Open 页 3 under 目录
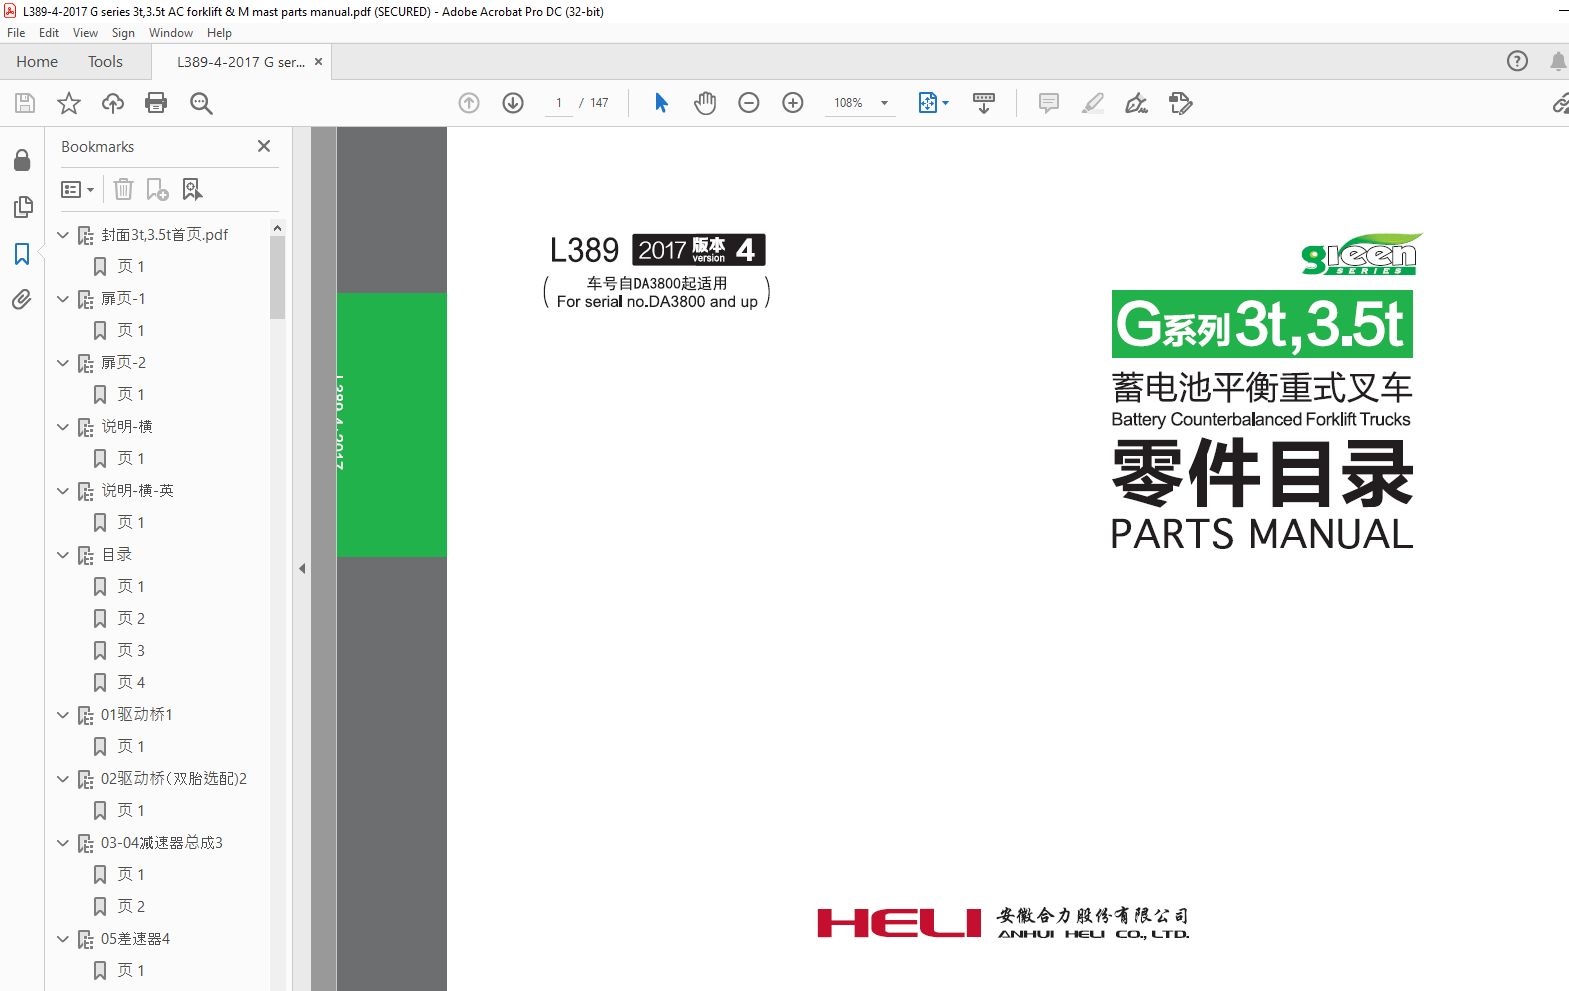 click(131, 651)
